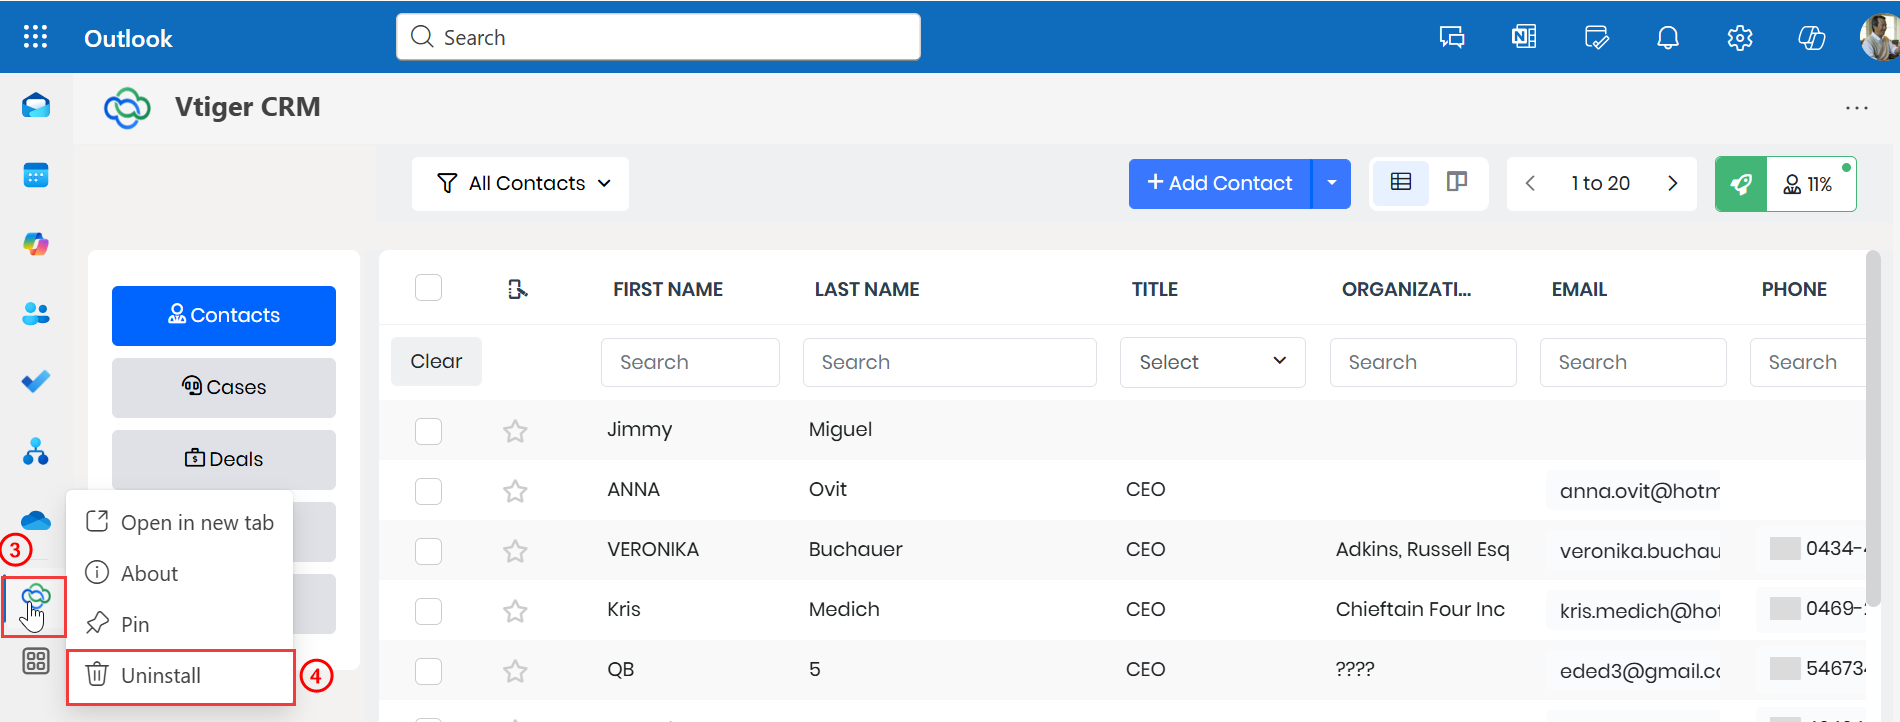Open My Day notes icon in header
The height and width of the screenshot is (722, 1900).
(1597, 38)
